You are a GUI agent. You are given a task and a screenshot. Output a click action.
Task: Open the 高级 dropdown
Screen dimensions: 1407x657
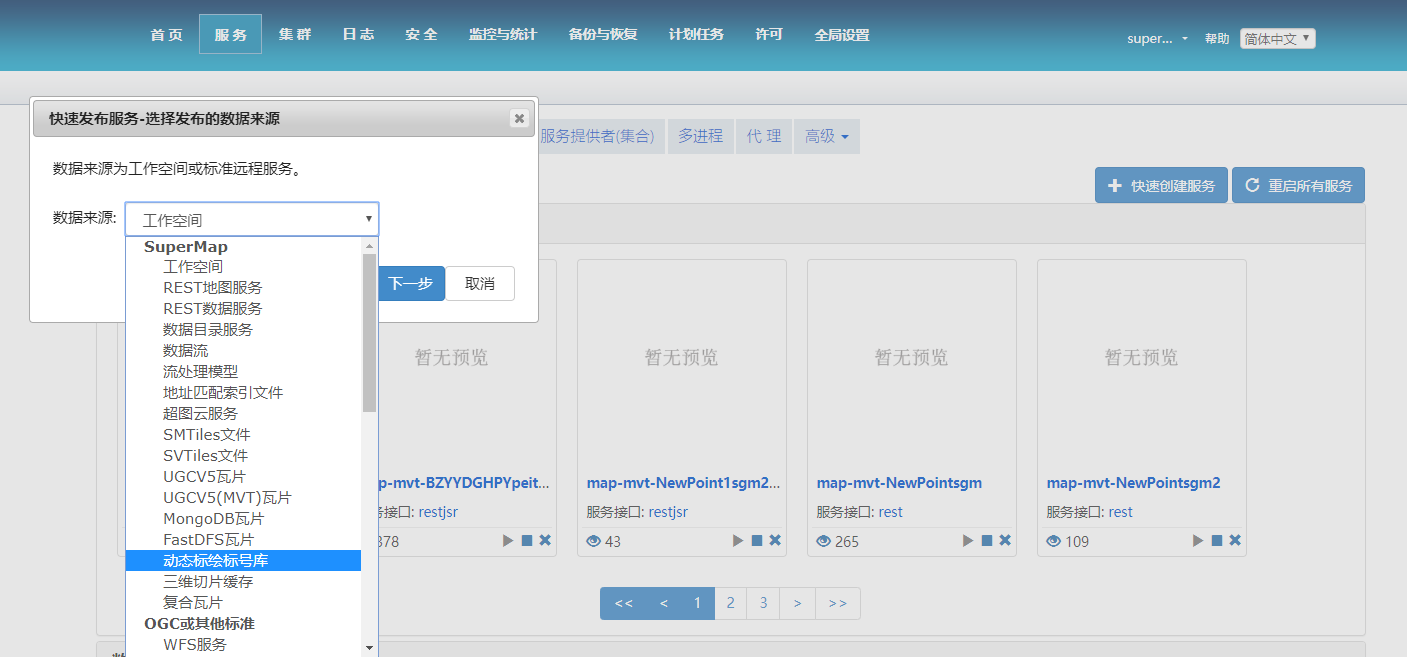(827, 136)
